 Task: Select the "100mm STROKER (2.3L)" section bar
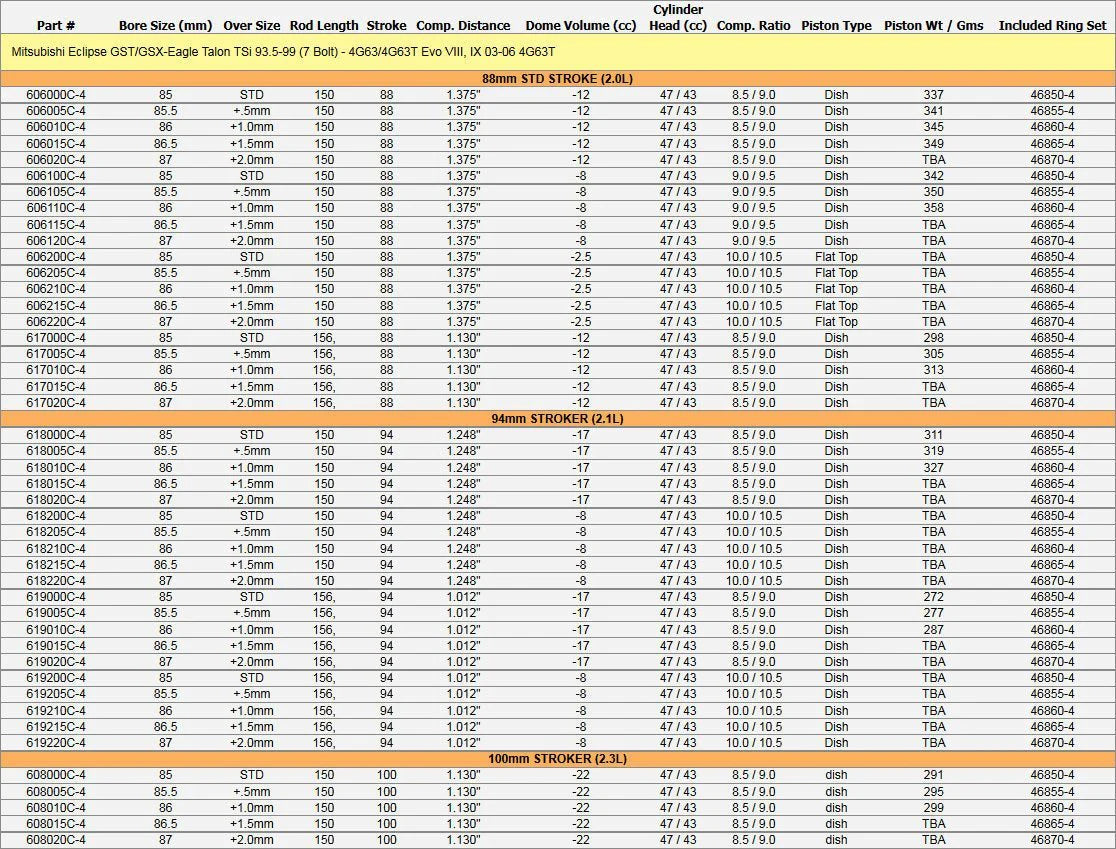click(557, 758)
